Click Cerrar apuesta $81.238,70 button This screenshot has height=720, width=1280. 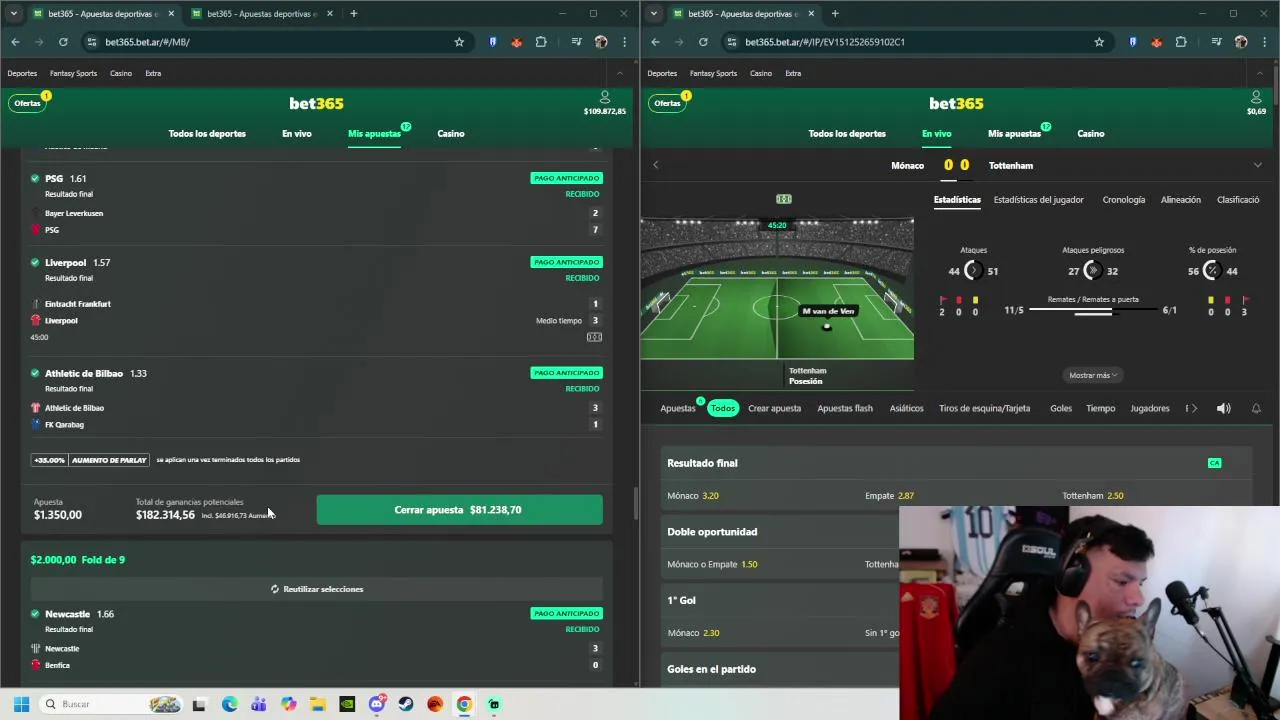460,510
